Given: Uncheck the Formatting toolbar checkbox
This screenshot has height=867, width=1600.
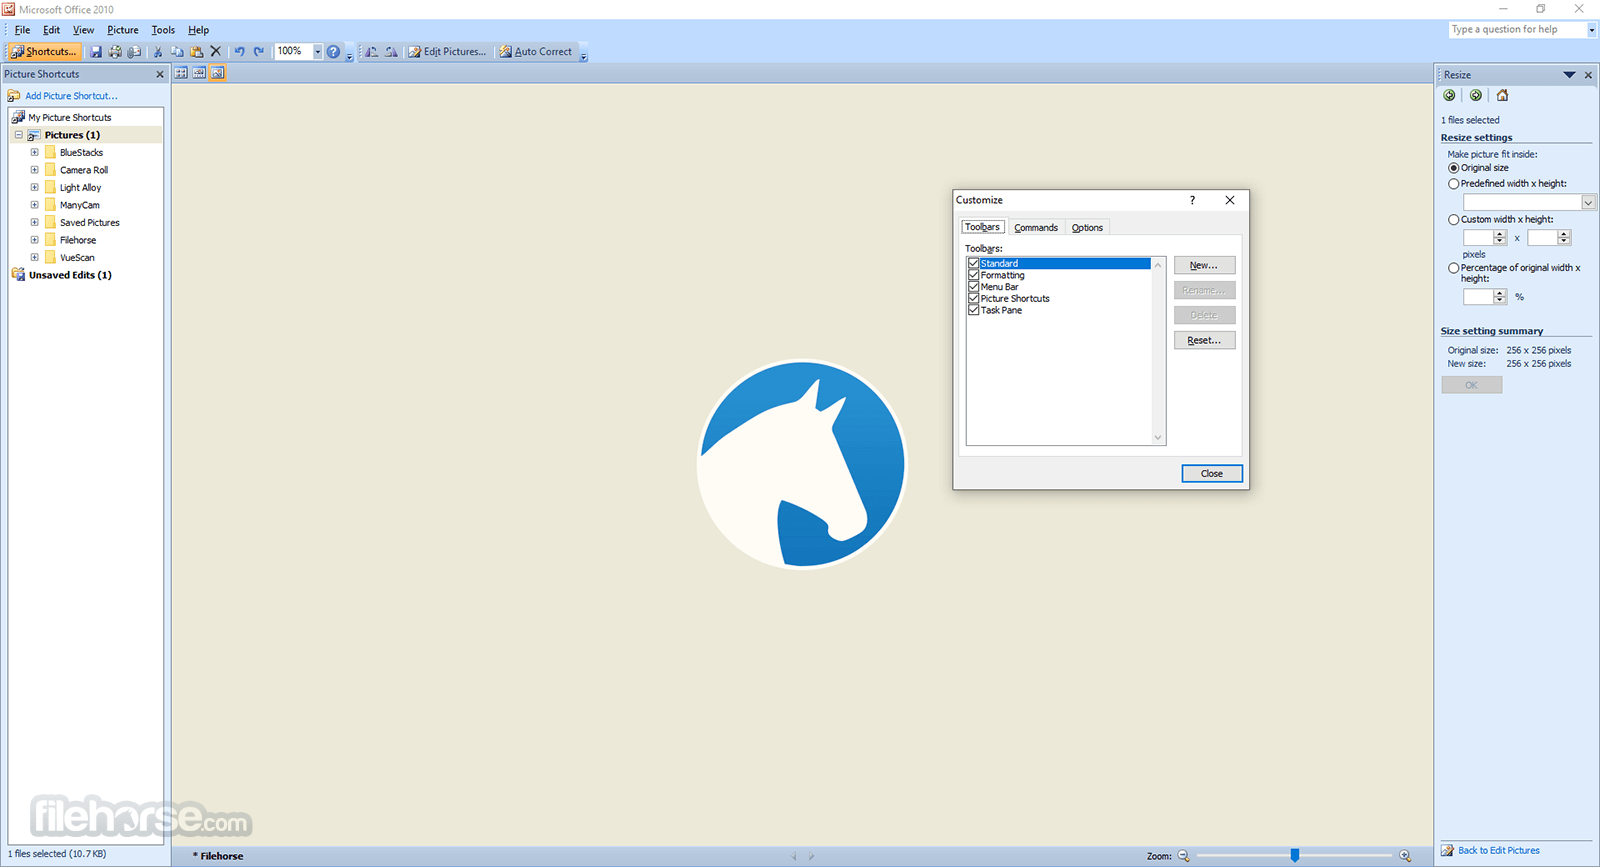Looking at the screenshot, I should (973, 275).
